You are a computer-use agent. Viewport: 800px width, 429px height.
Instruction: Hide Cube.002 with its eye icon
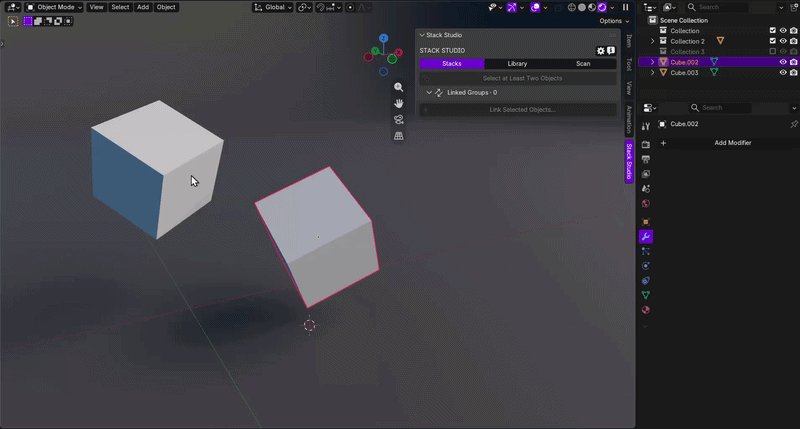(783, 62)
